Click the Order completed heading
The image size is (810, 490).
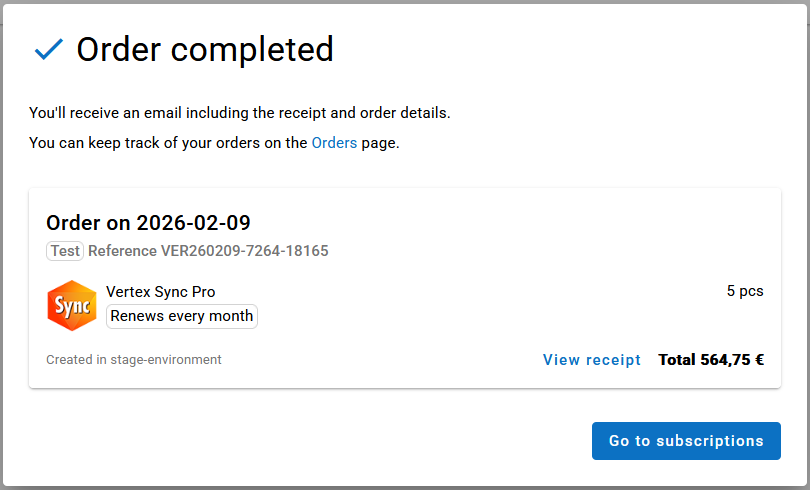(205, 49)
